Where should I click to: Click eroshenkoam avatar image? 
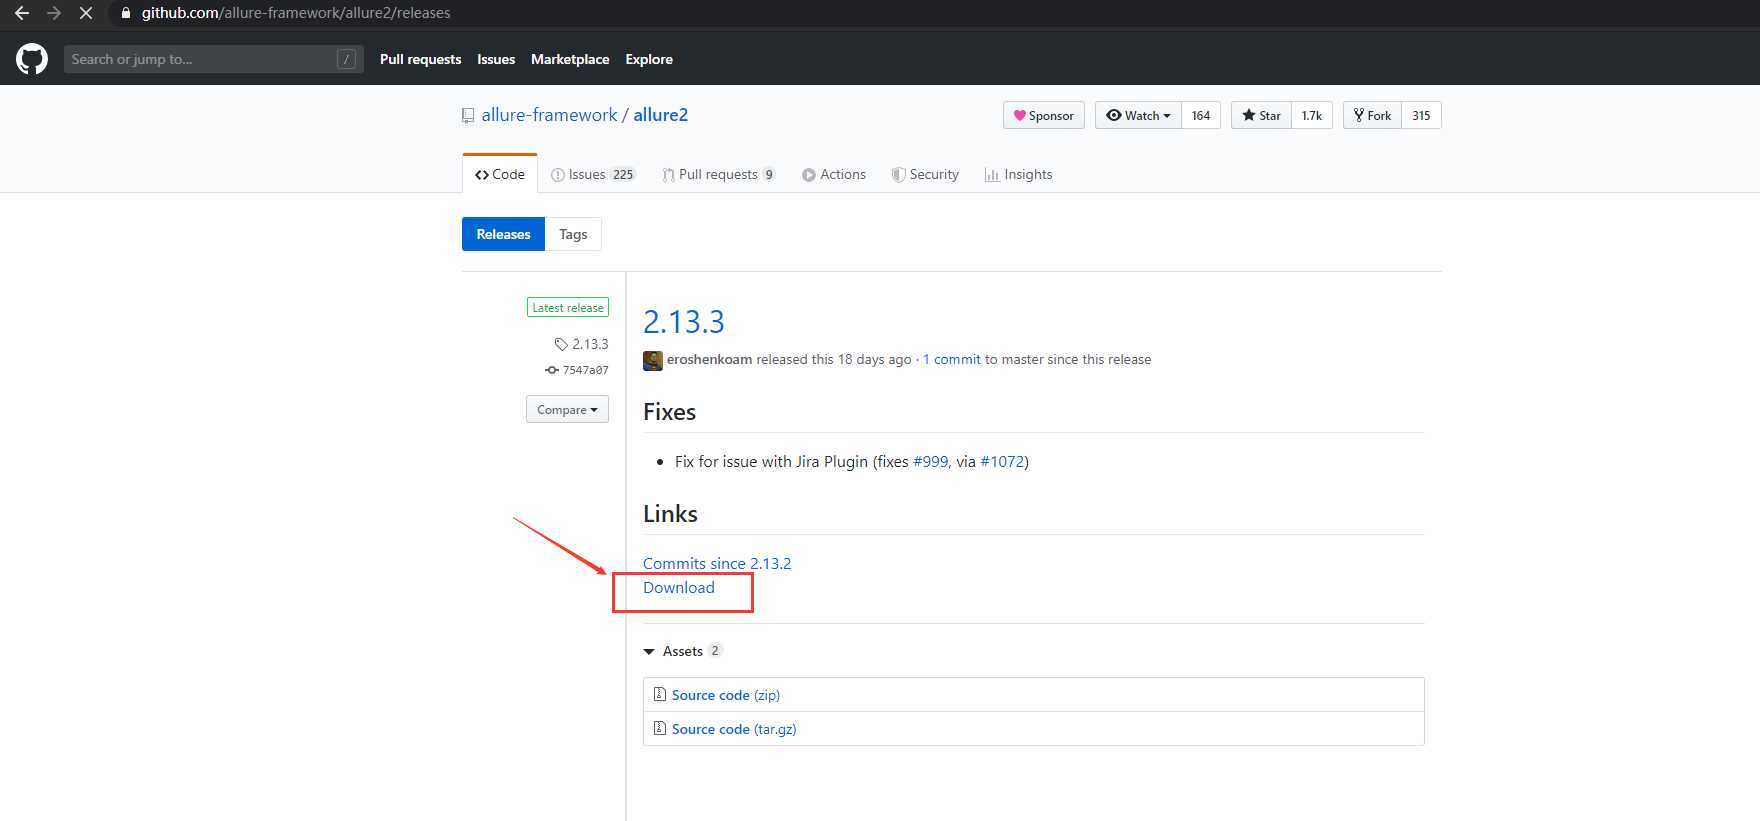coord(653,360)
